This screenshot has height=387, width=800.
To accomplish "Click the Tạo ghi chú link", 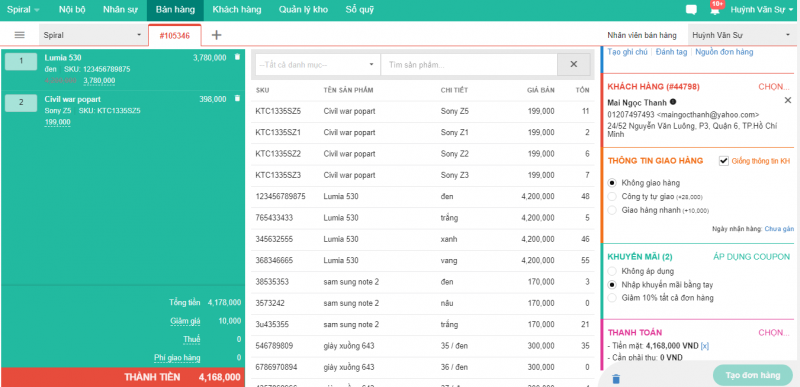I will (627, 52).
